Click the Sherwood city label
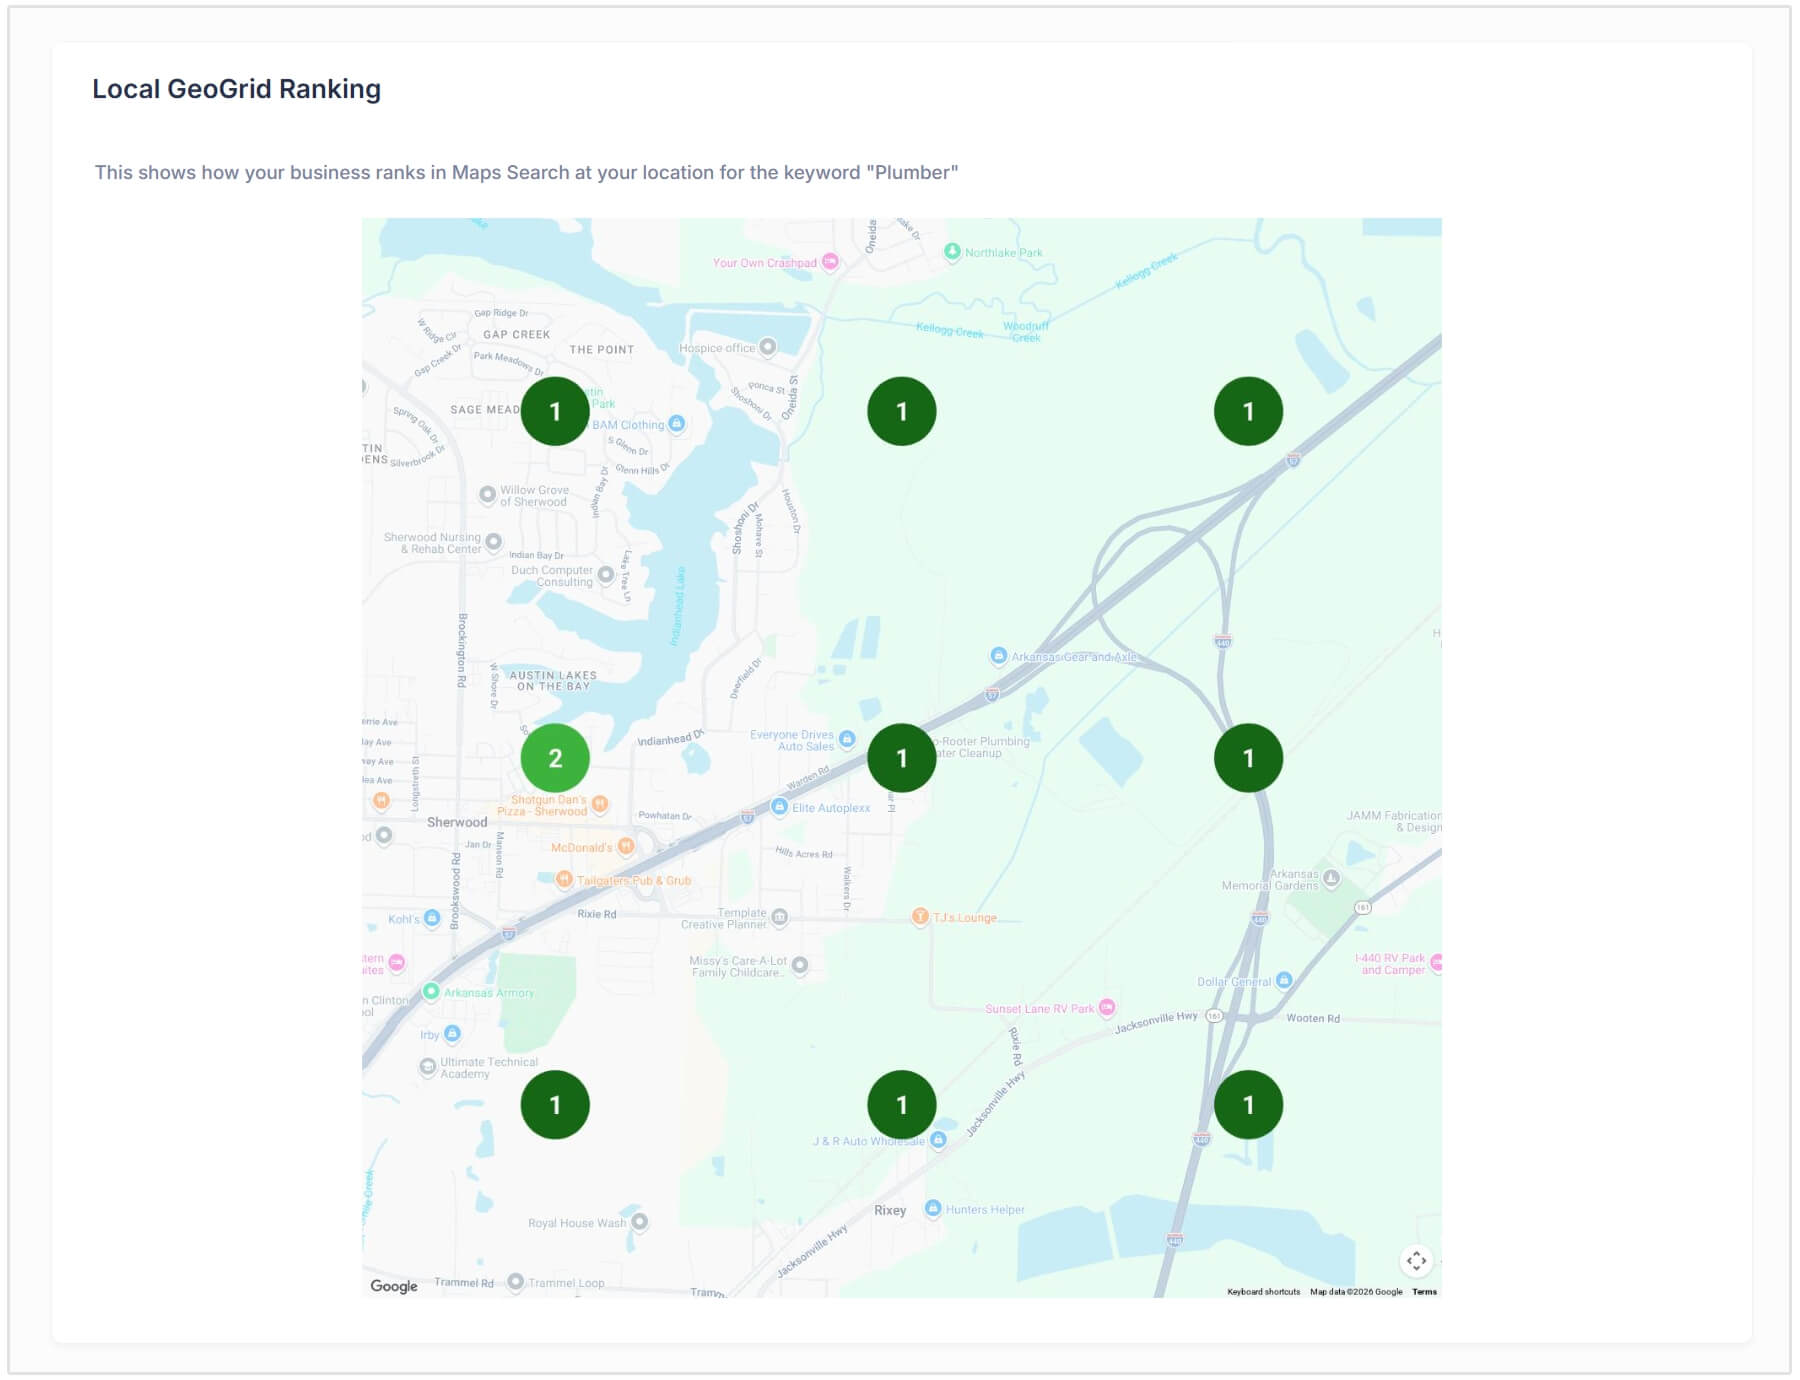This screenshot has width=1800, height=1380. [457, 822]
